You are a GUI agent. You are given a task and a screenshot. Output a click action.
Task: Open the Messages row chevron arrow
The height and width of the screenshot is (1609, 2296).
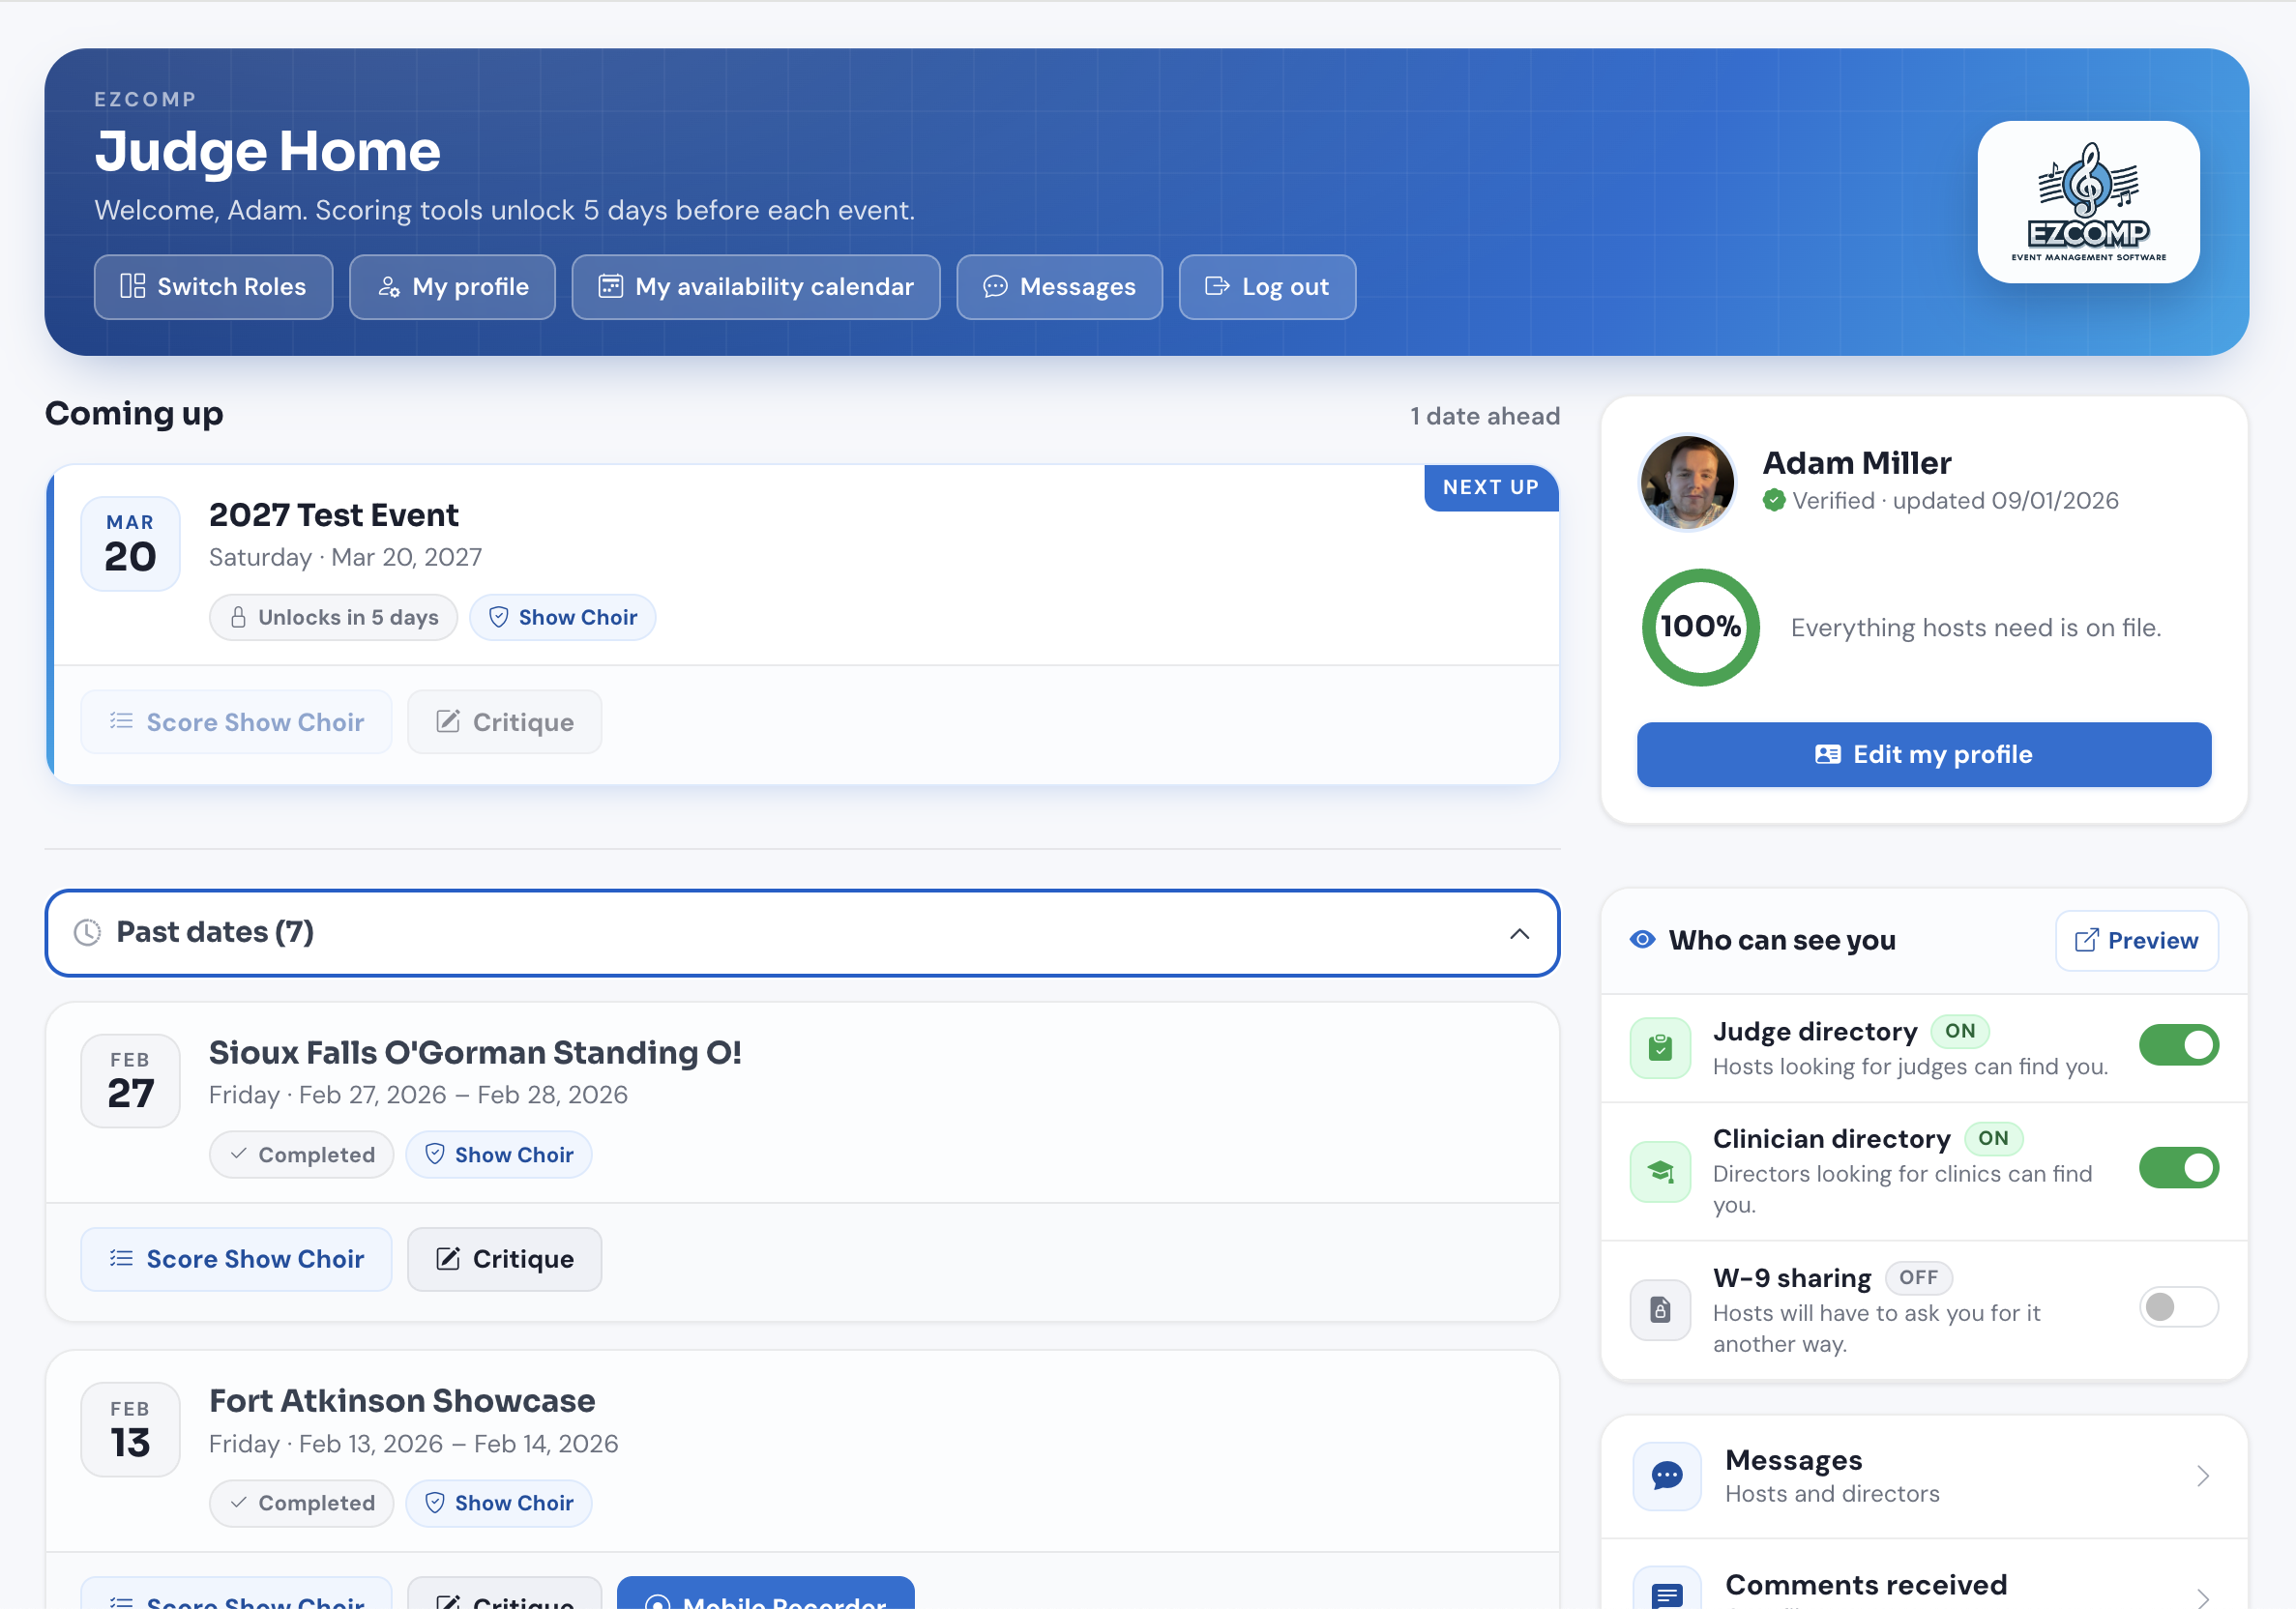[x=2202, y=1475]
